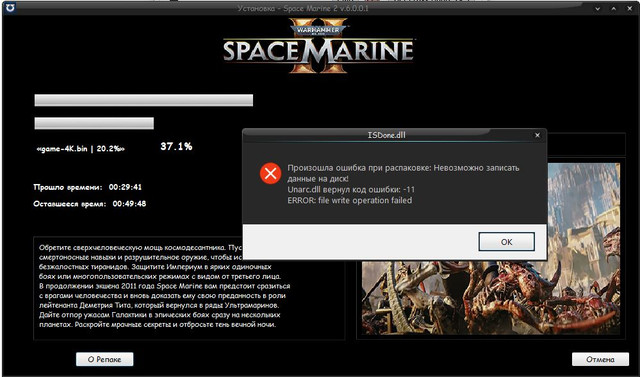640x377 pixels.
Task: Click remaining time value 00:49:48
Action: point(129,204)
